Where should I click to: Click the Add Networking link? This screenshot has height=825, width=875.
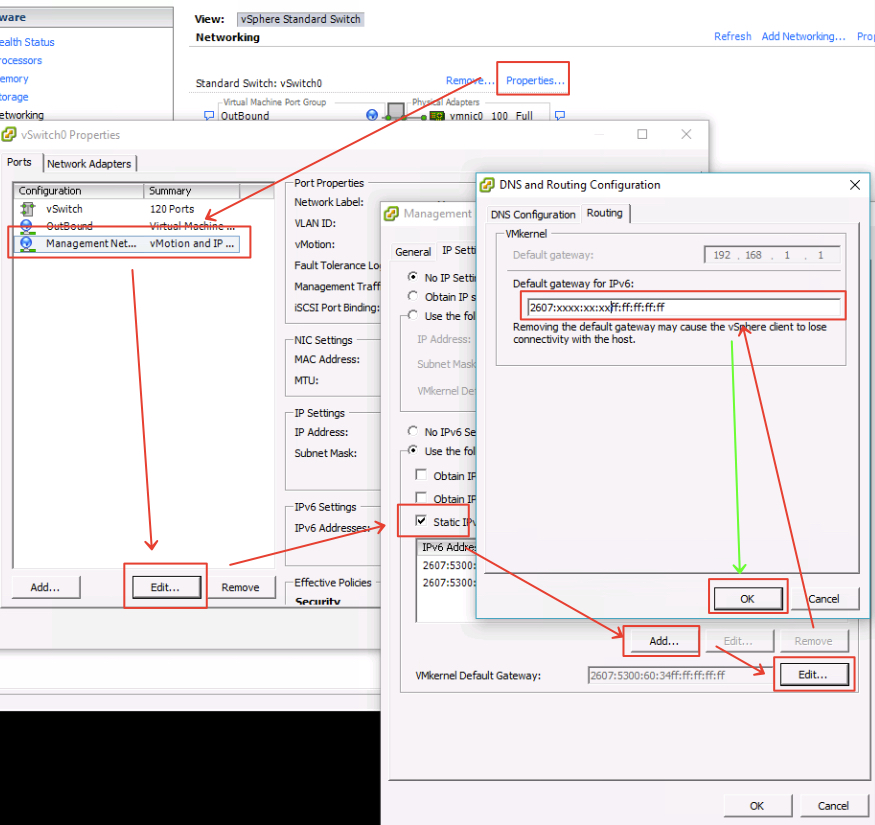[803, 37]
